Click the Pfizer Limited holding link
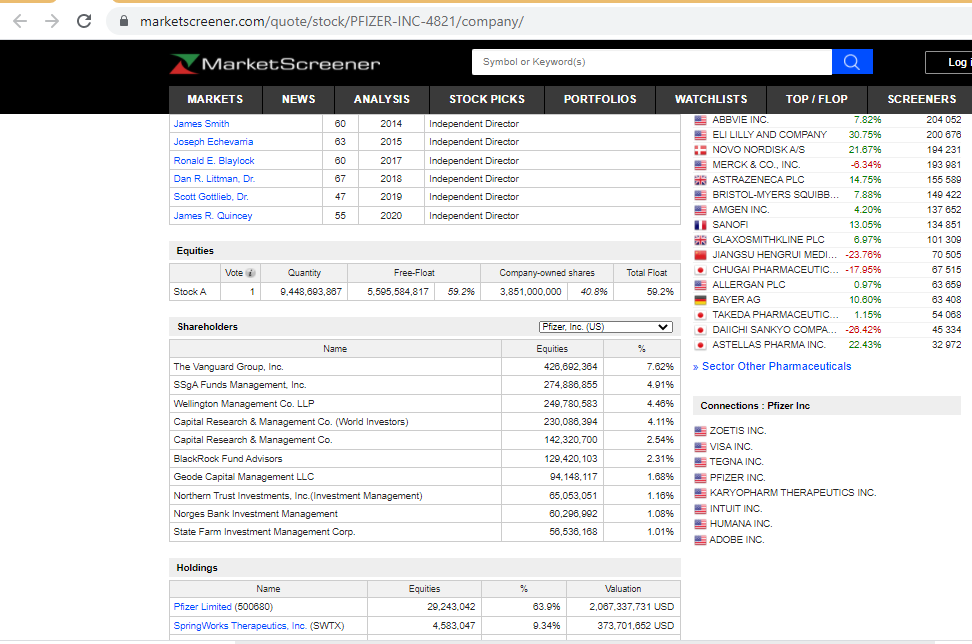972x644 pixels. [201, 607]
